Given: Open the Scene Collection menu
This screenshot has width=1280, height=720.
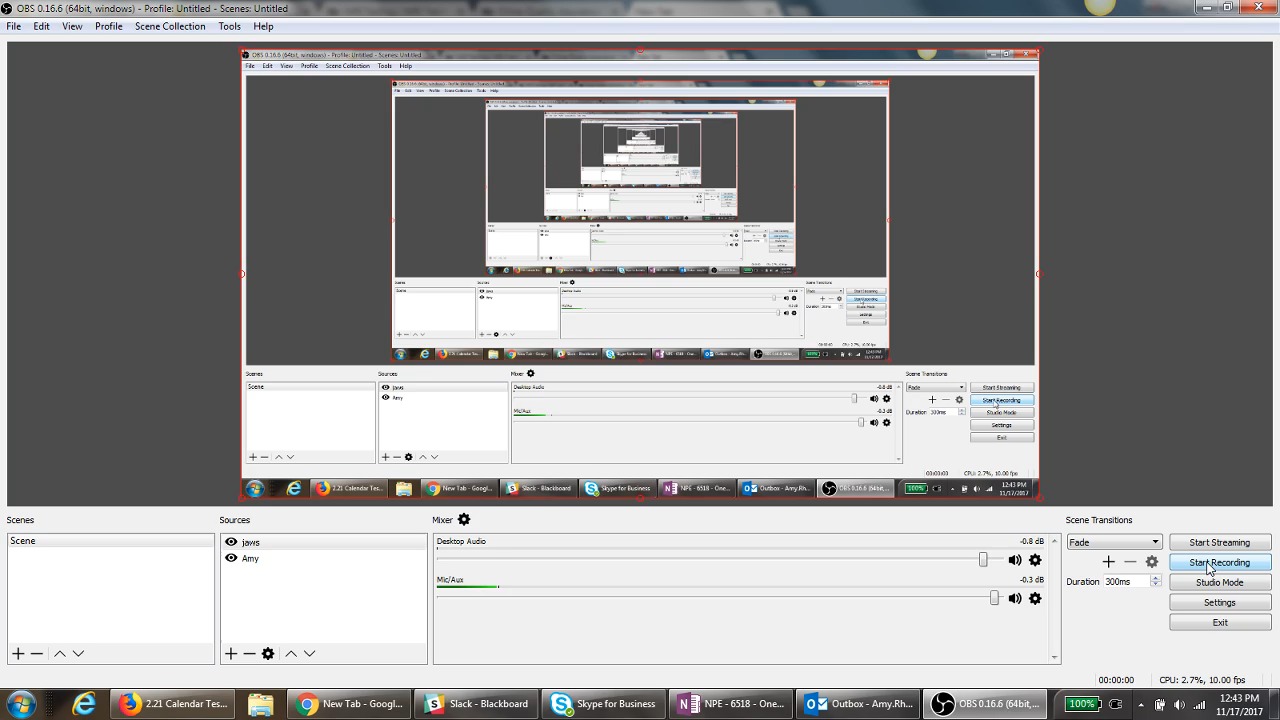Looking at the screenshot, I should click(170, 27).
